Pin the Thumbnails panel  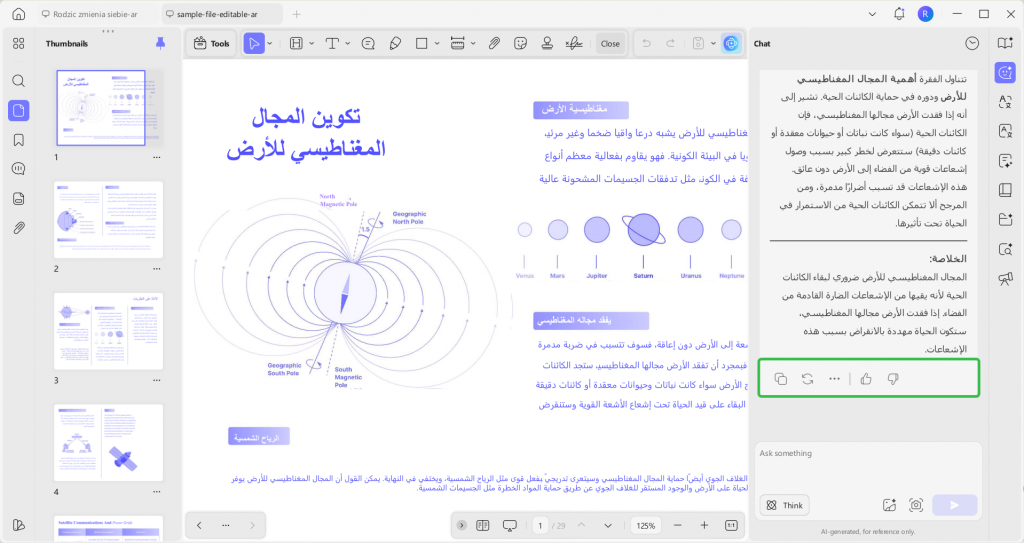point(160,43)
